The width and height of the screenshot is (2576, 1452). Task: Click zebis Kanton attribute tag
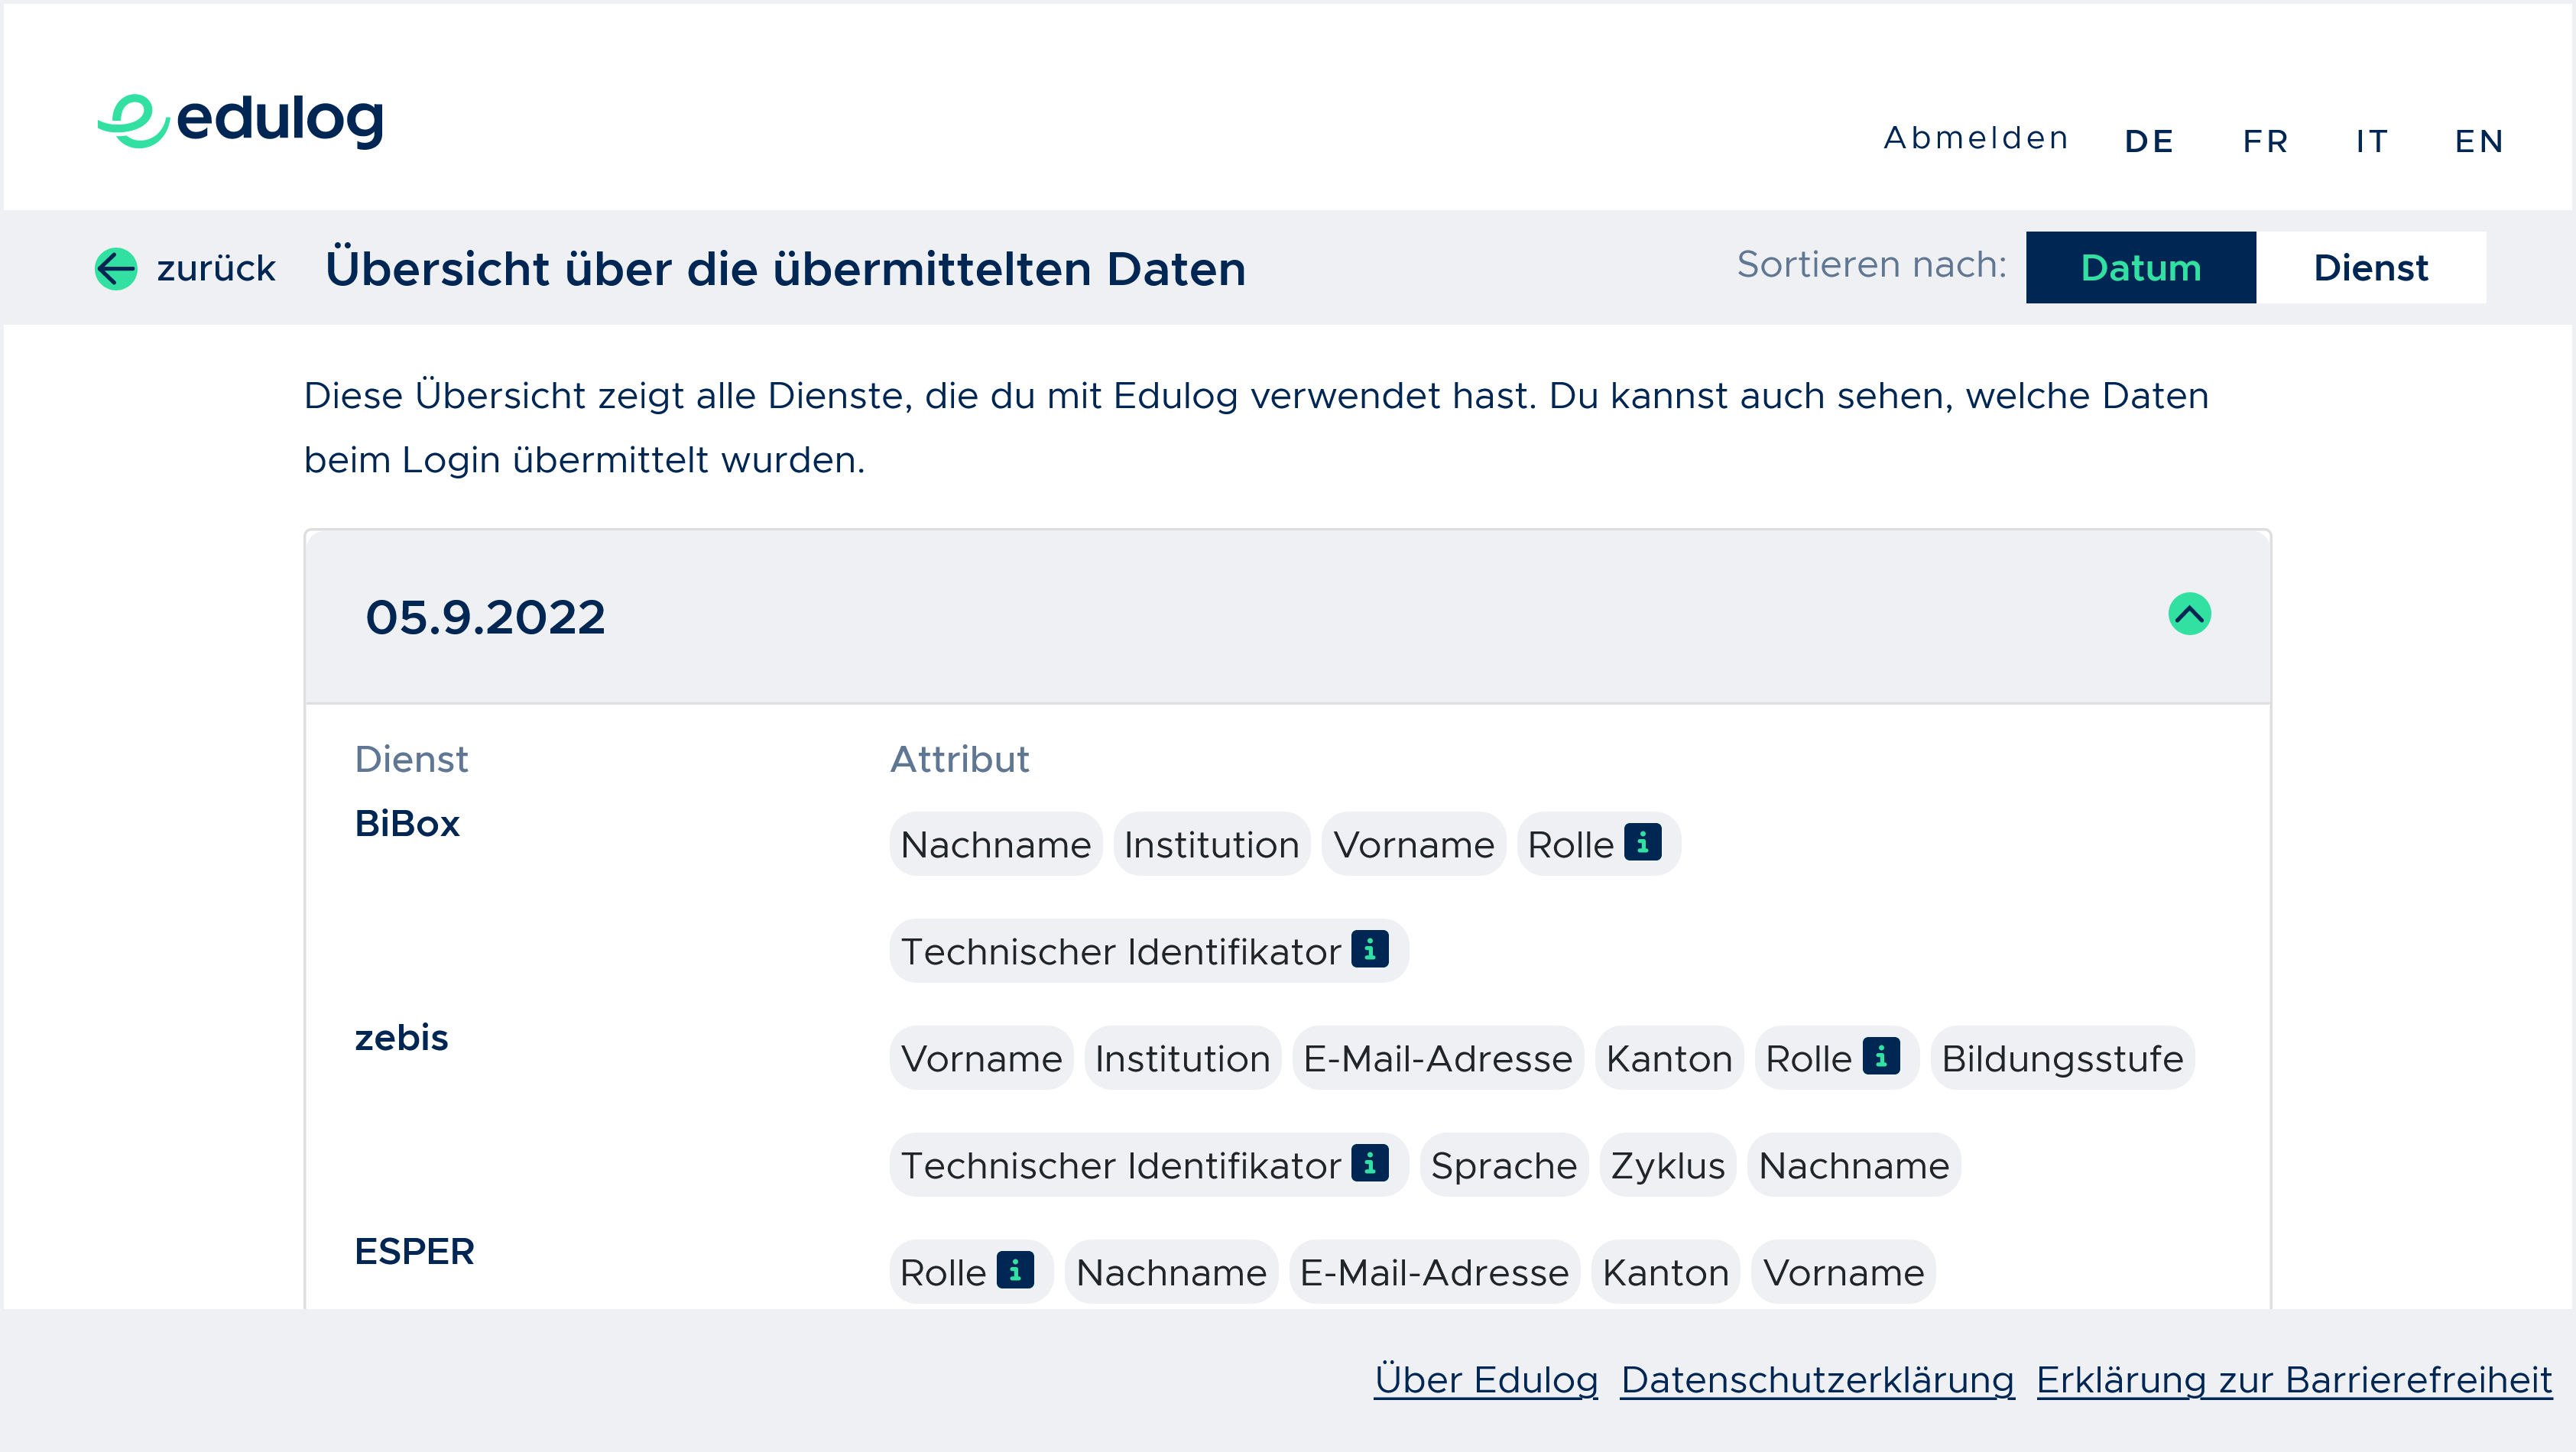(1669, 1058)
